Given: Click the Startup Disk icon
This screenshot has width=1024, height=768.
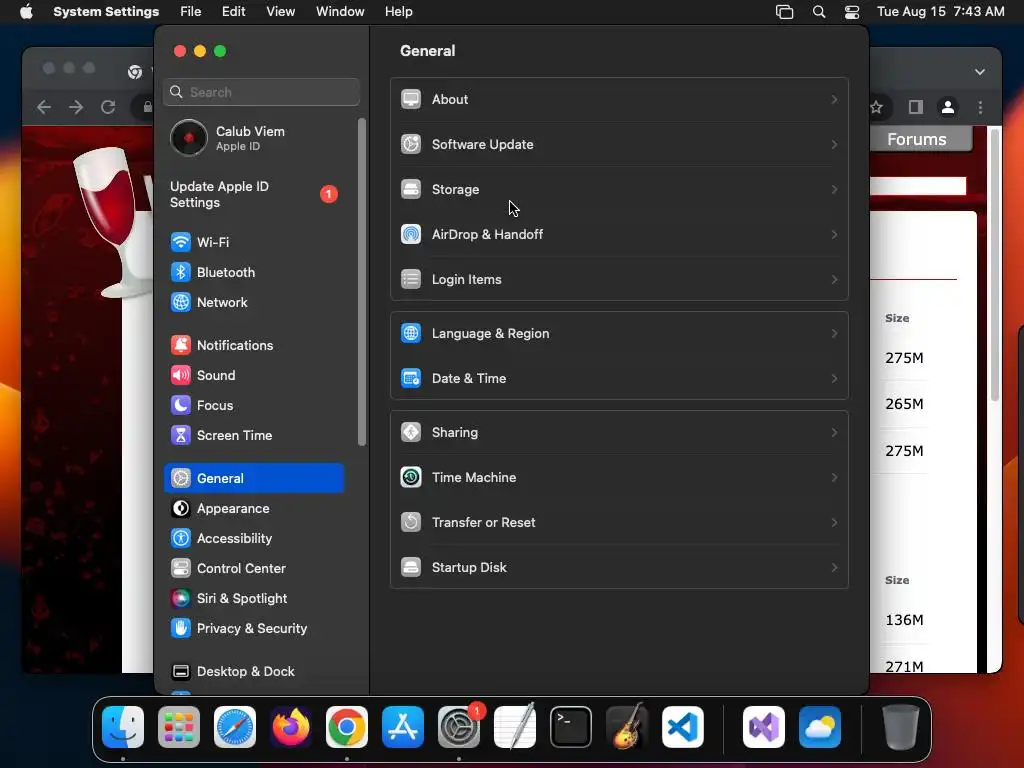Looking at the screenshot, I should tap(411, 567).
